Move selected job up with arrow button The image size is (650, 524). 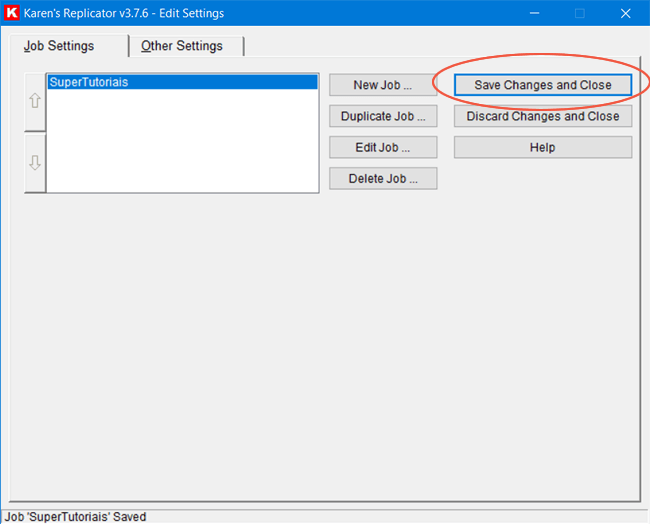pos(35,102)
